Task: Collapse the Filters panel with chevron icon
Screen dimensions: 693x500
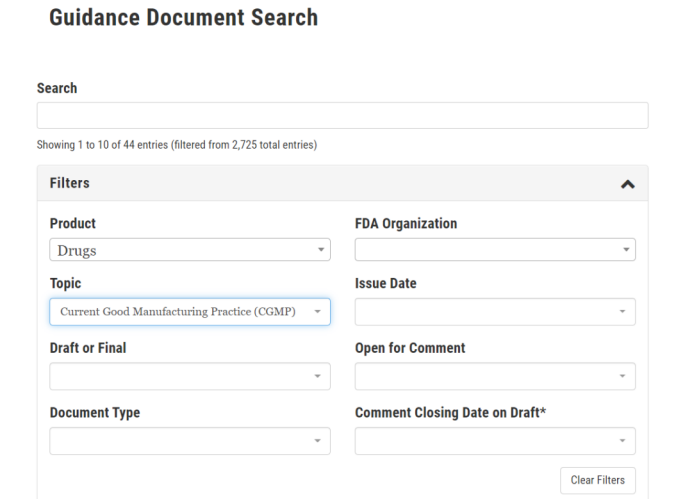Action: [627, 184]
